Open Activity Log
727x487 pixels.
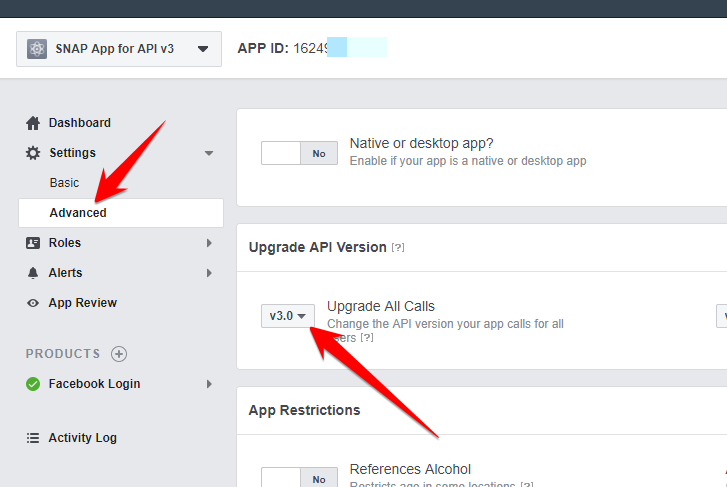(x=83, y=438)
